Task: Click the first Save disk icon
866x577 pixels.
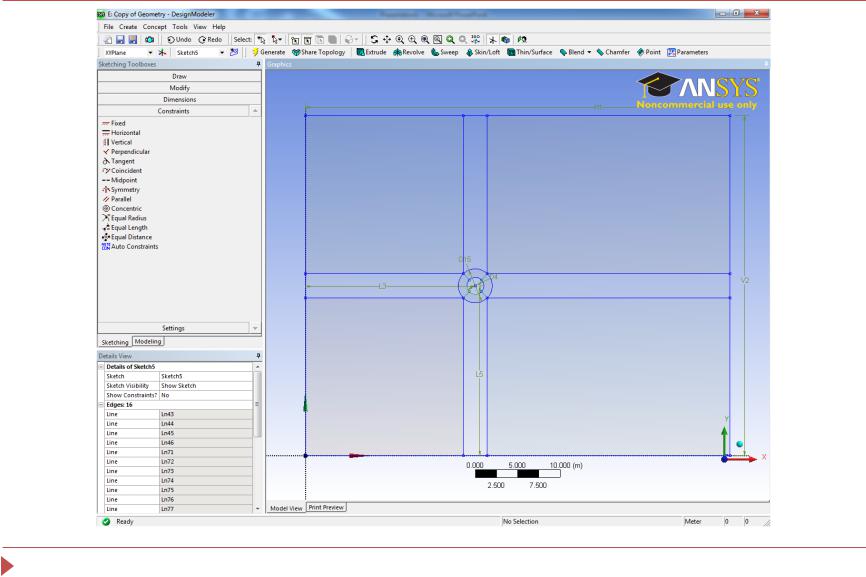Action: (120, 40)
